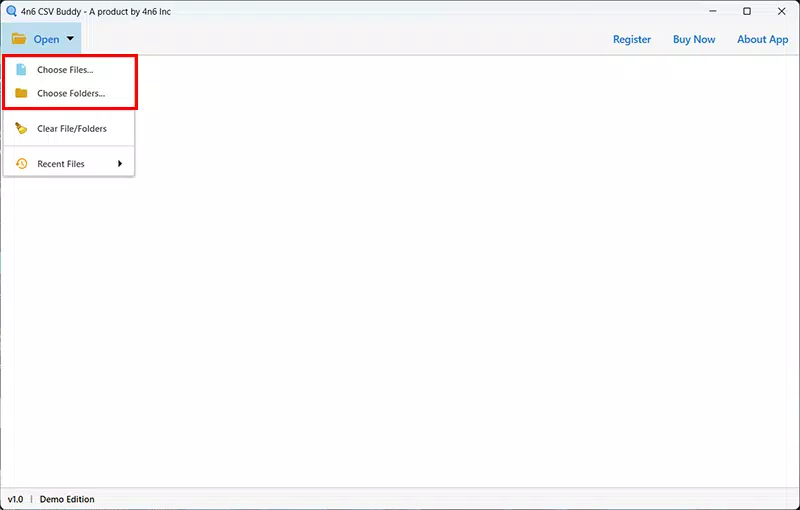Click the Demo Edition status bar text
Viewport: 800px width, 510px height.
coord(67,499)
